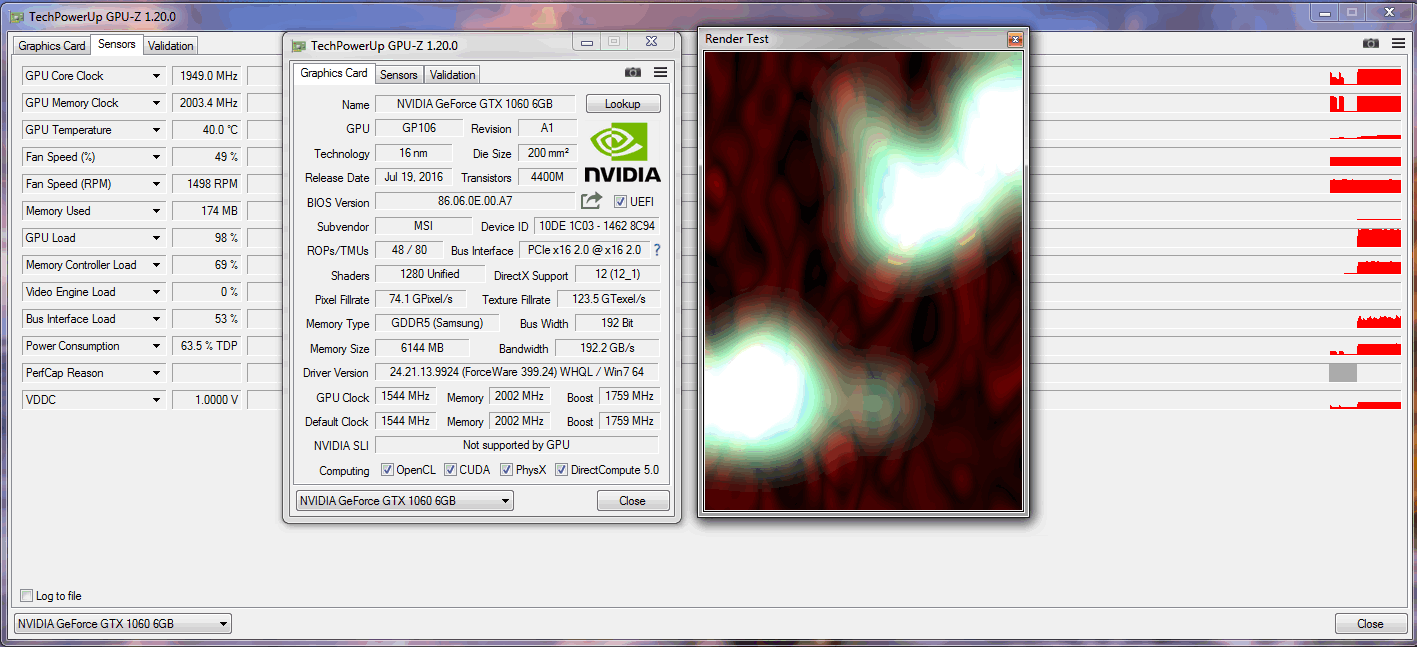
Task: Open the hamburger menu in the back Sensors window
Action: click(x=1397, y=43)
